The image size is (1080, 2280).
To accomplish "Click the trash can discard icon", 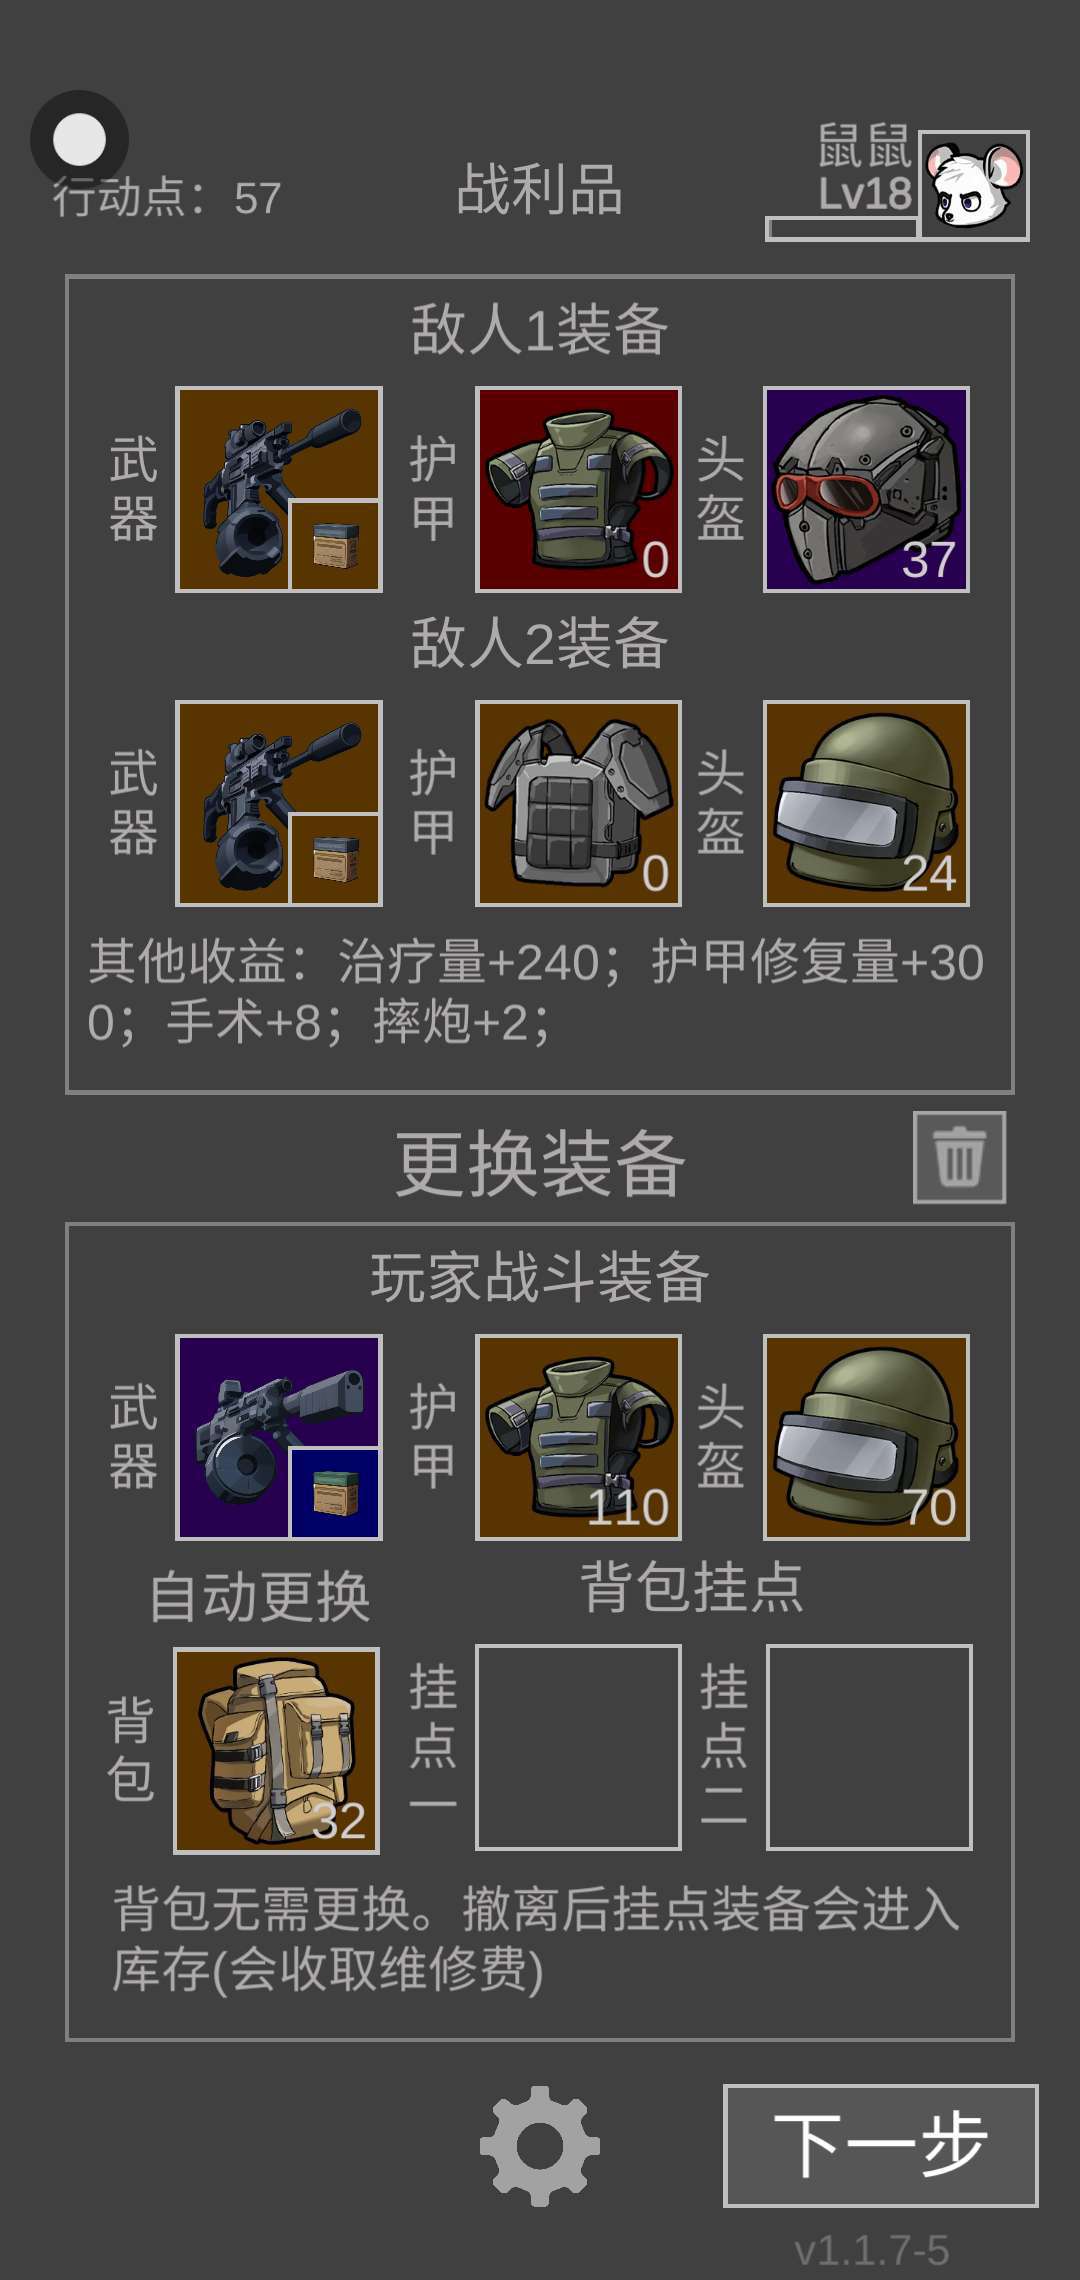I will 959,1157.
